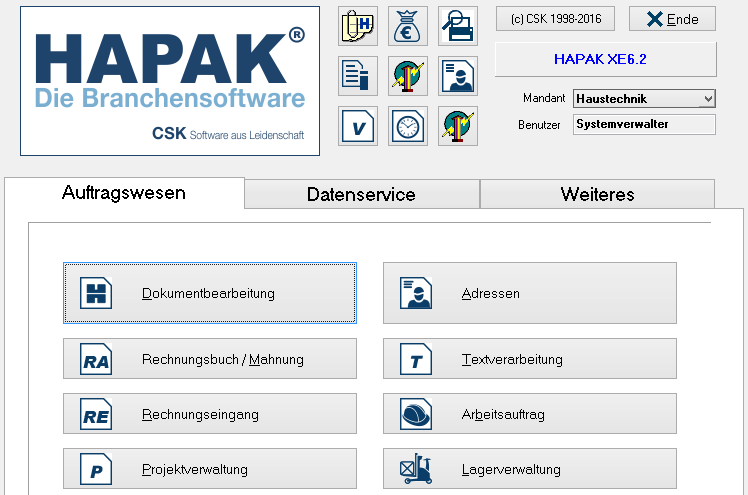Start Textverarbeitung

[x=530, y=359]
